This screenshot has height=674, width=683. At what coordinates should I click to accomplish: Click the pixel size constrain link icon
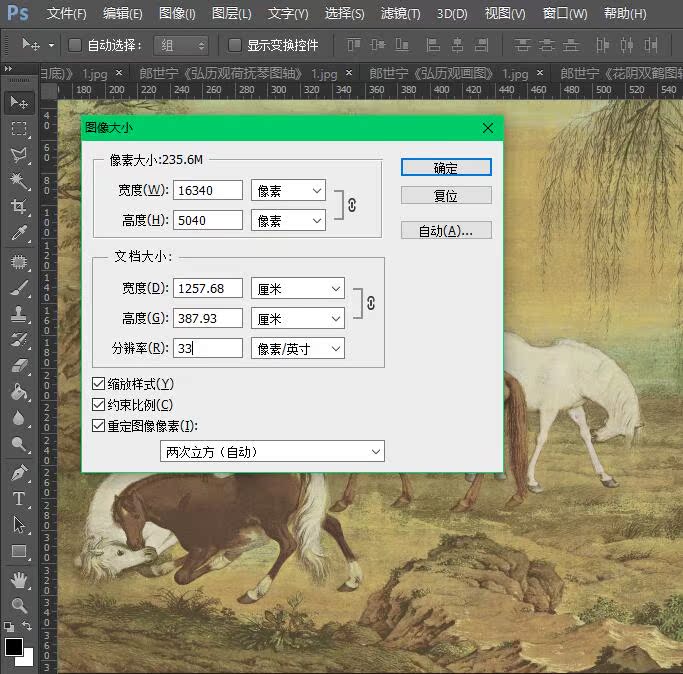[x=352, y=205]
